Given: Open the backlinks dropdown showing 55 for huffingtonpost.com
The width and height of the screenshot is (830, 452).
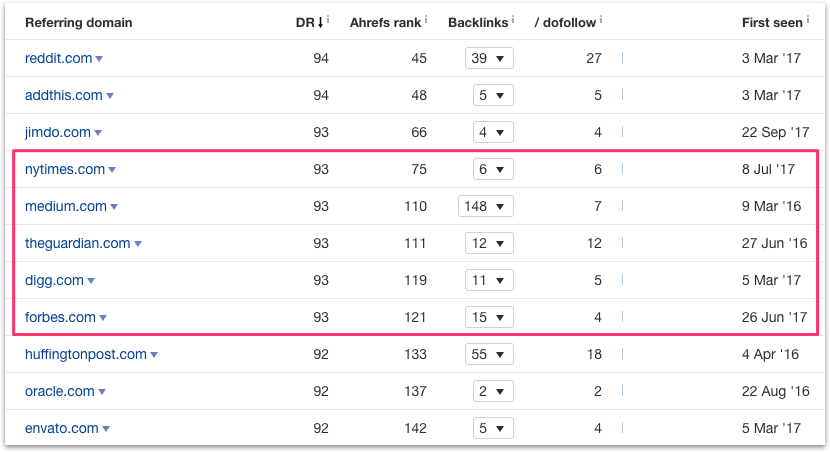Looking at the screenshot, I should pyautogui.click(x=489, y=354).
